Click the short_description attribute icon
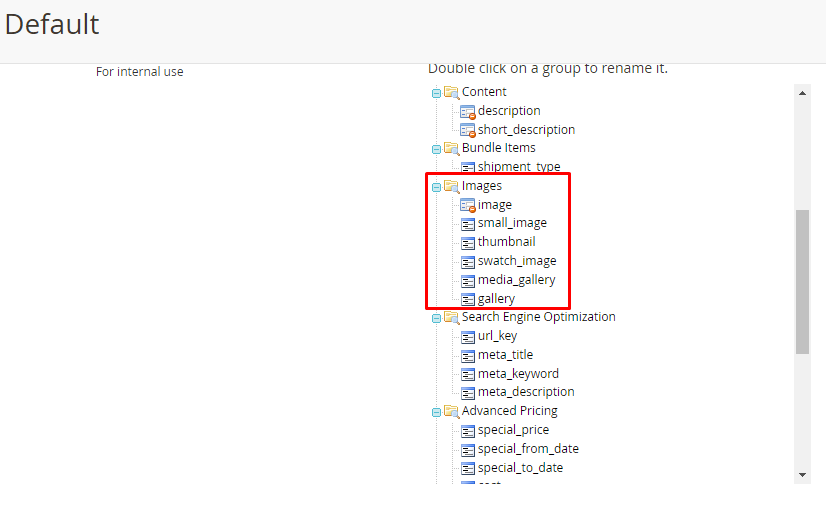The width and height of the screenshot is (826, 523). point(468,131)
